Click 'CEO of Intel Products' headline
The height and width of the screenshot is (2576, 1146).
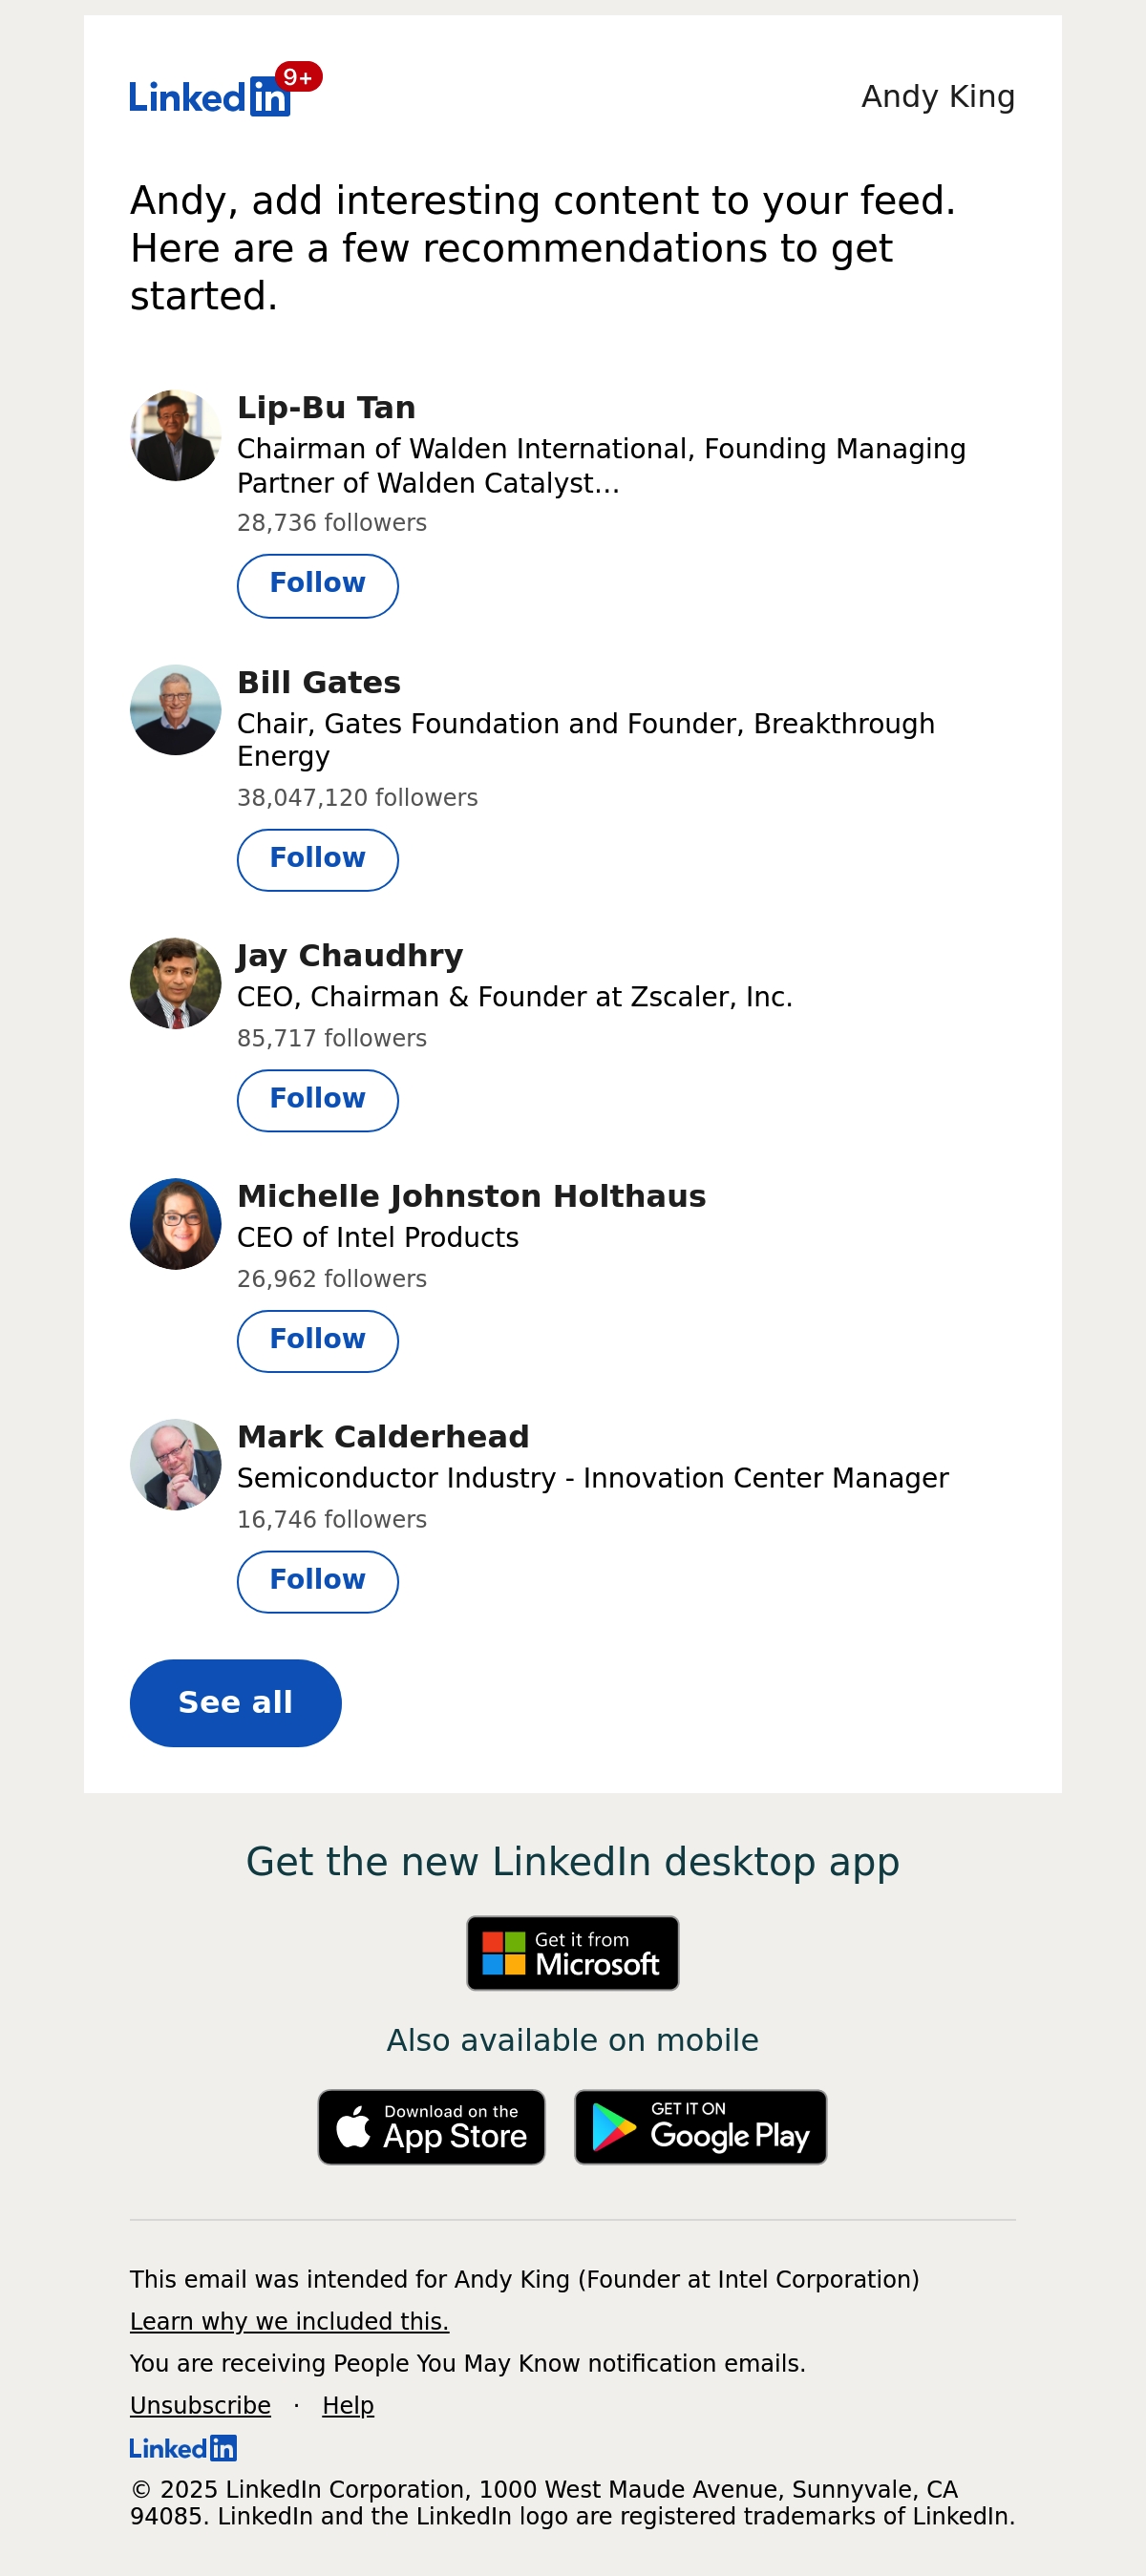pos(378,1238)
